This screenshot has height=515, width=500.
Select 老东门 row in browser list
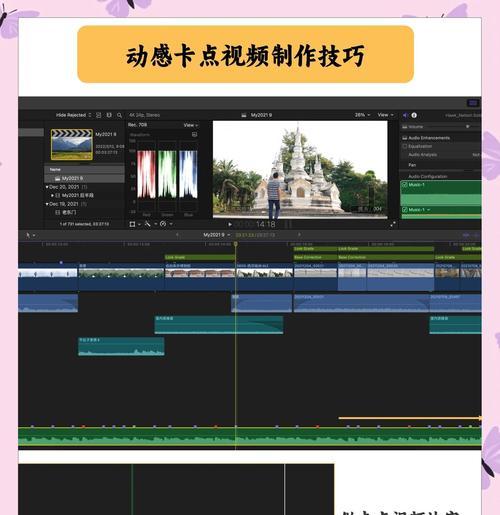tap(84, 212)
